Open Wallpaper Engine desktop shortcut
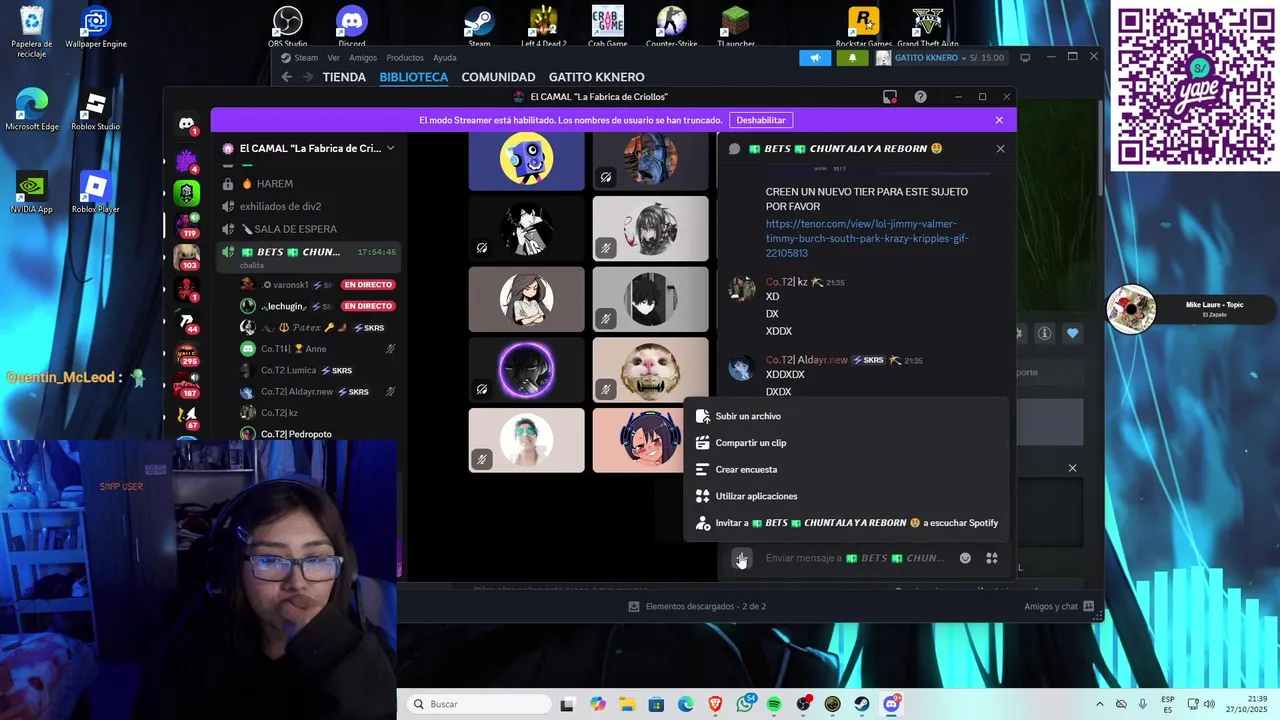Image resolution: width=1280 pixels, height=720 pixels. 95,27
